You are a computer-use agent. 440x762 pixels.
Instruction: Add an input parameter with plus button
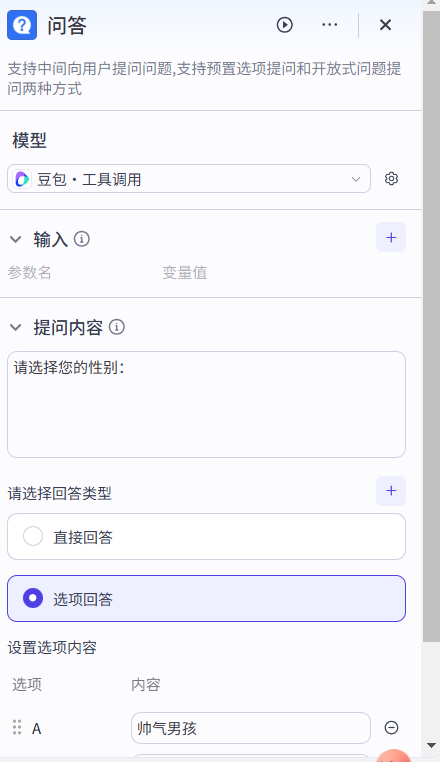pos(391,238)
